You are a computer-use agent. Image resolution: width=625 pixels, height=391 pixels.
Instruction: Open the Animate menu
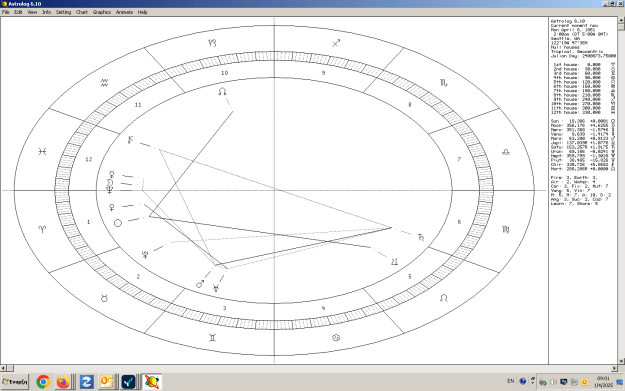[124, 12]
